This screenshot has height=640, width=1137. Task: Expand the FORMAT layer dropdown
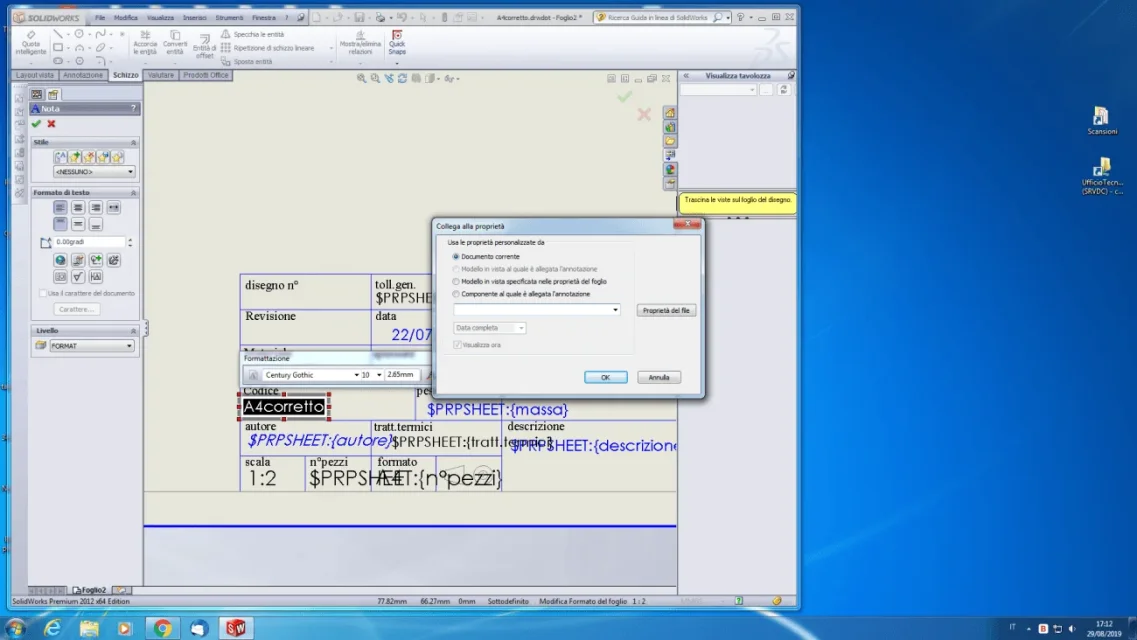91,346
